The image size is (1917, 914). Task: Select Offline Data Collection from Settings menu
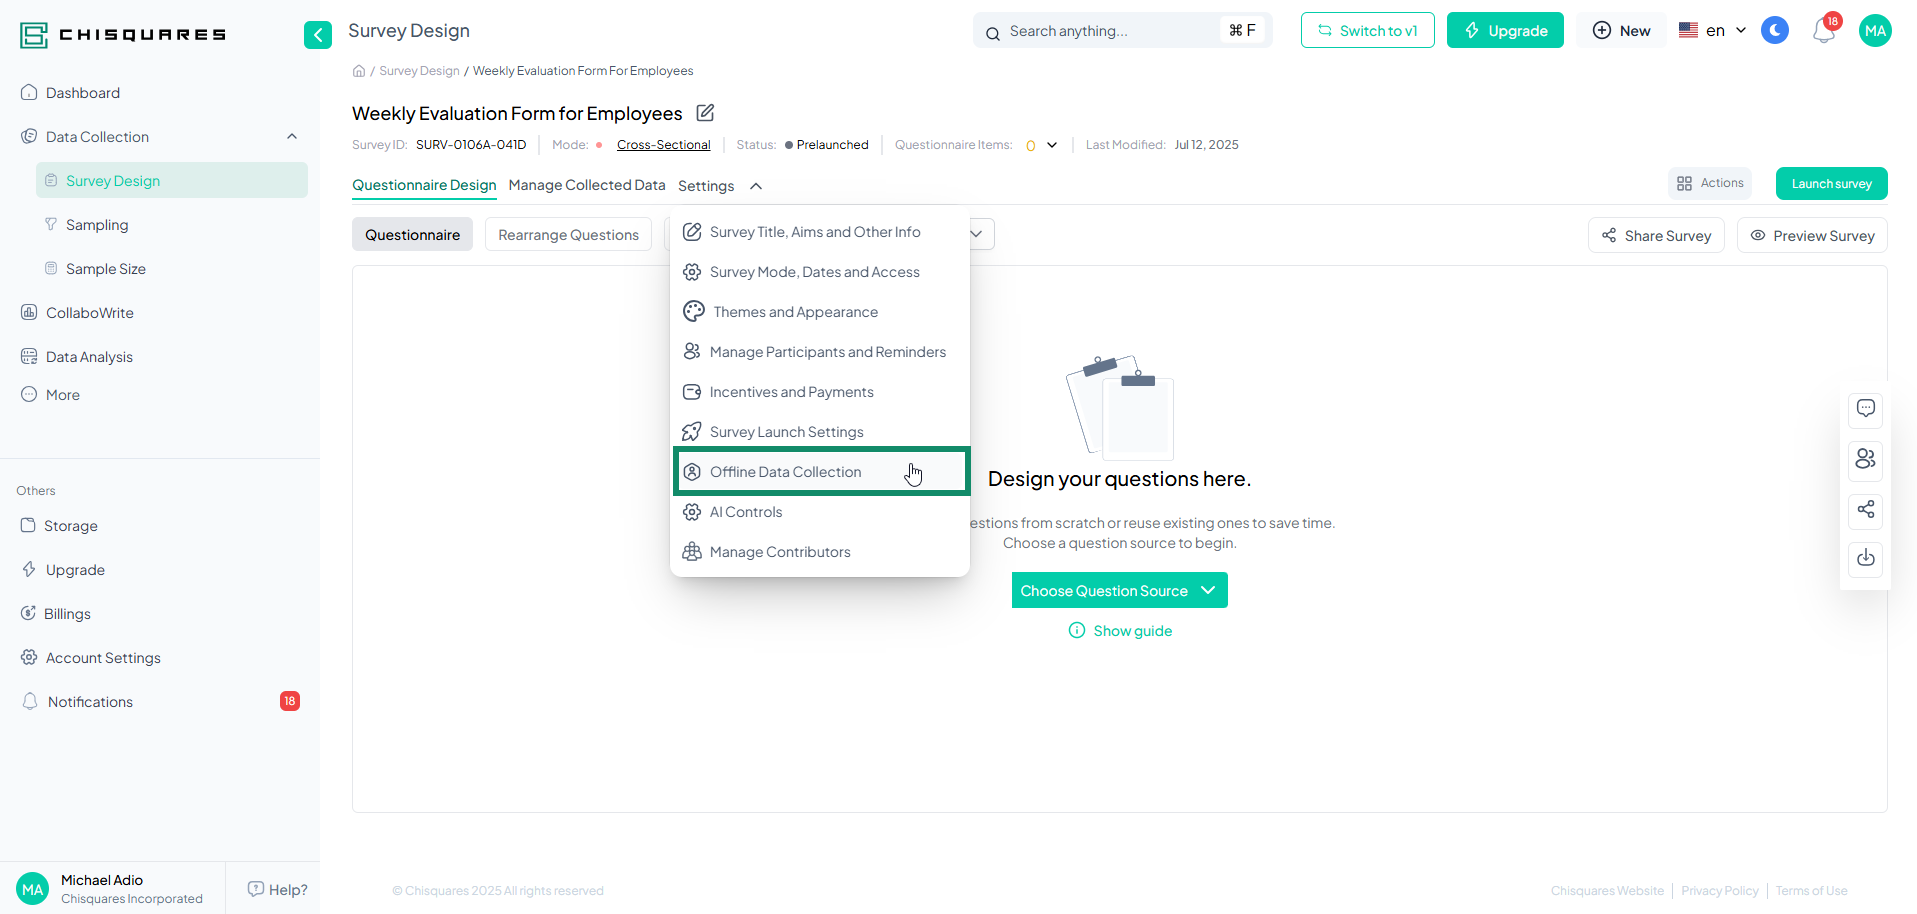[785, 472]
